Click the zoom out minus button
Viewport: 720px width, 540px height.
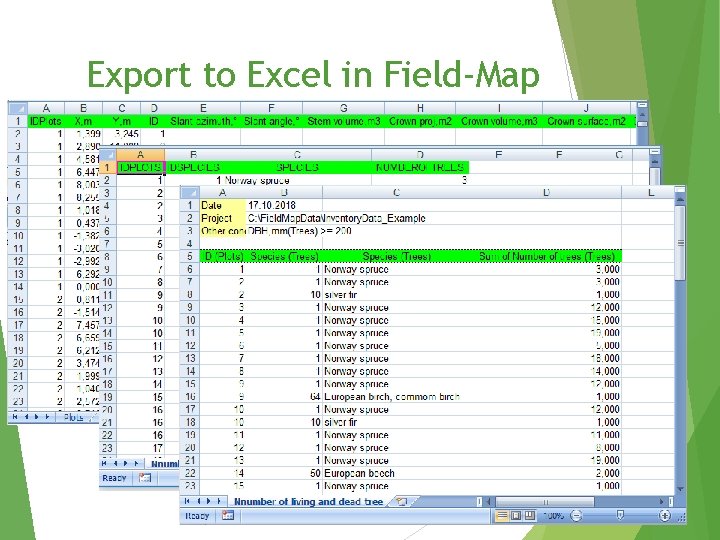tap(576, 516)
